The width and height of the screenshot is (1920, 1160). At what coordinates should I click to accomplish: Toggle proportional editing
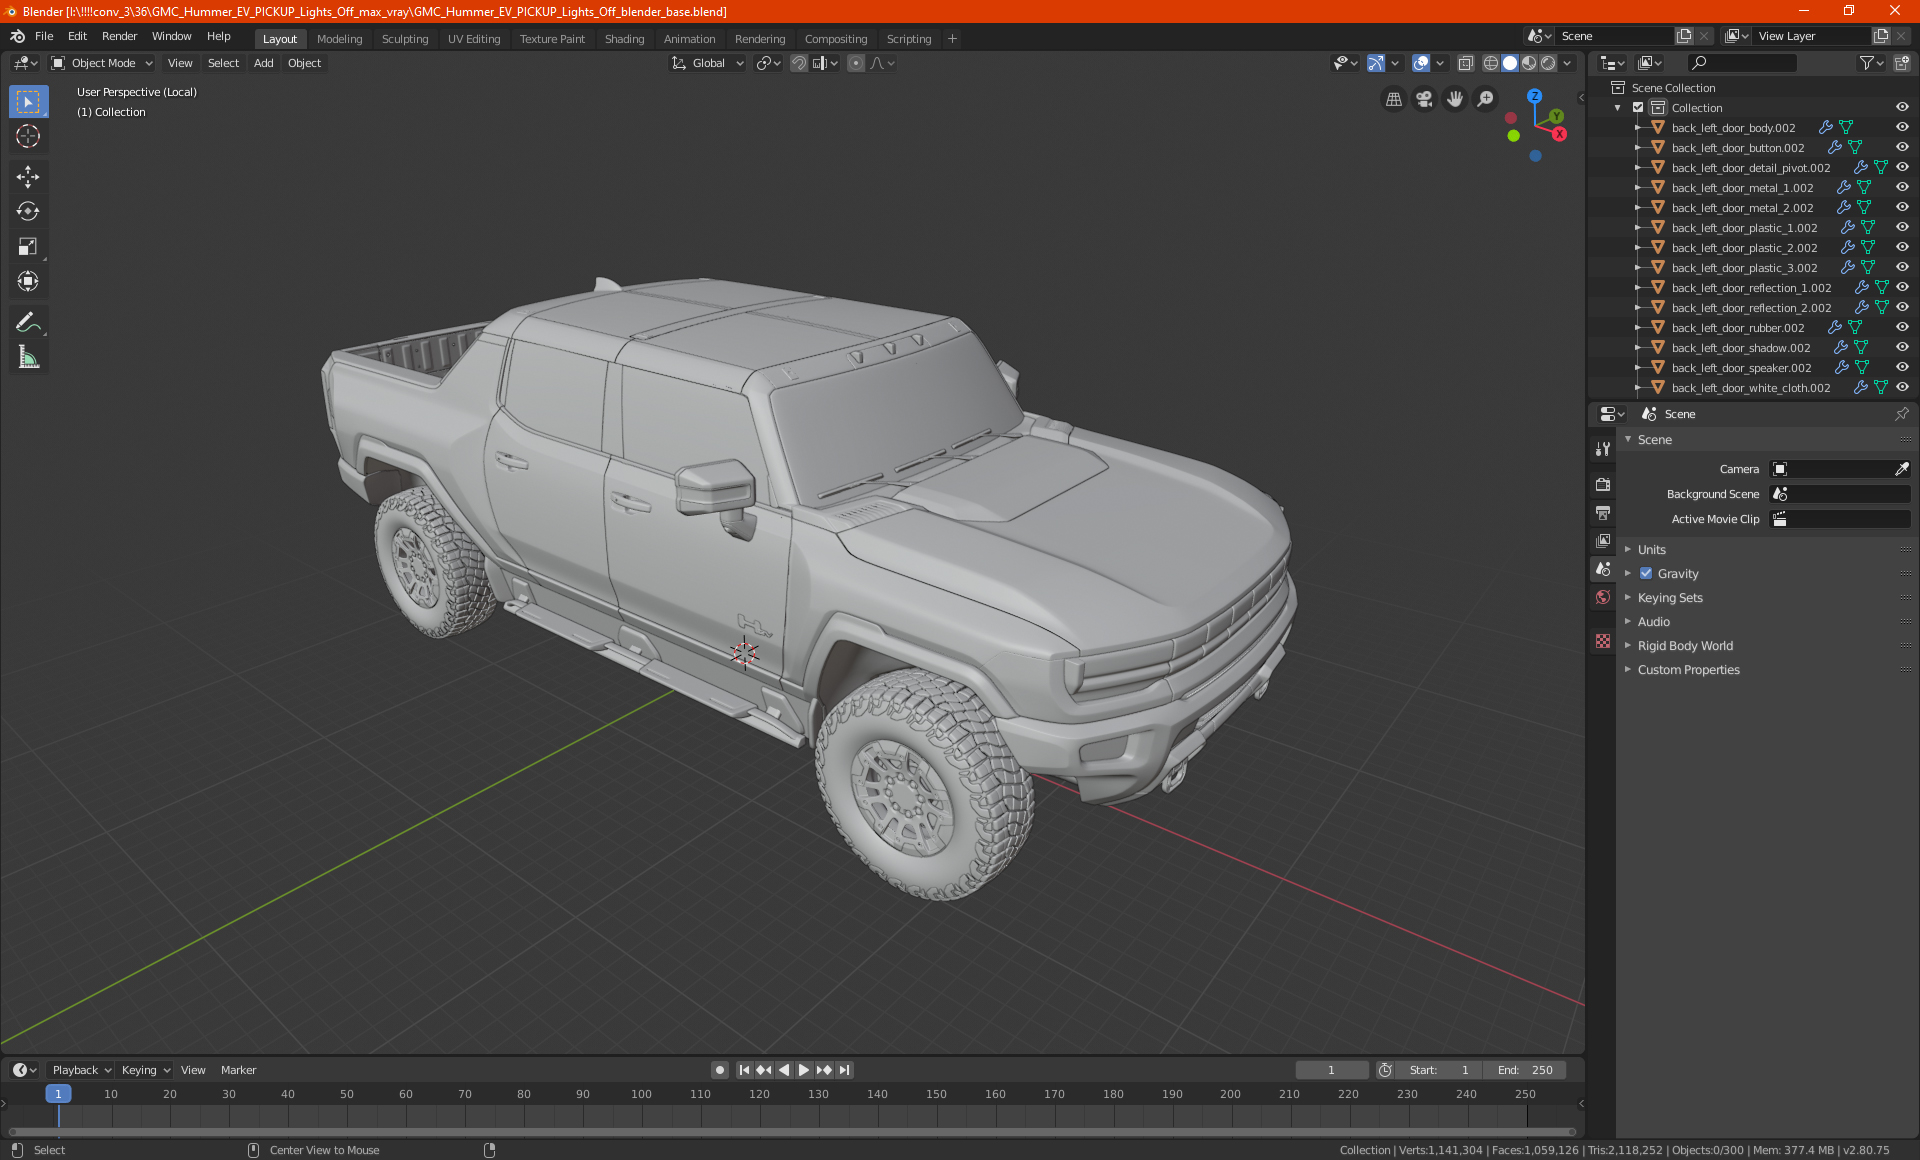(x=856, y=63)
